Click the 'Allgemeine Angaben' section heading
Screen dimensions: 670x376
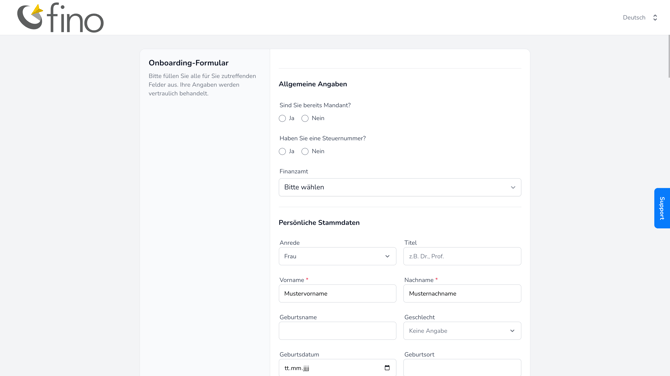click(x=313, y=84)
